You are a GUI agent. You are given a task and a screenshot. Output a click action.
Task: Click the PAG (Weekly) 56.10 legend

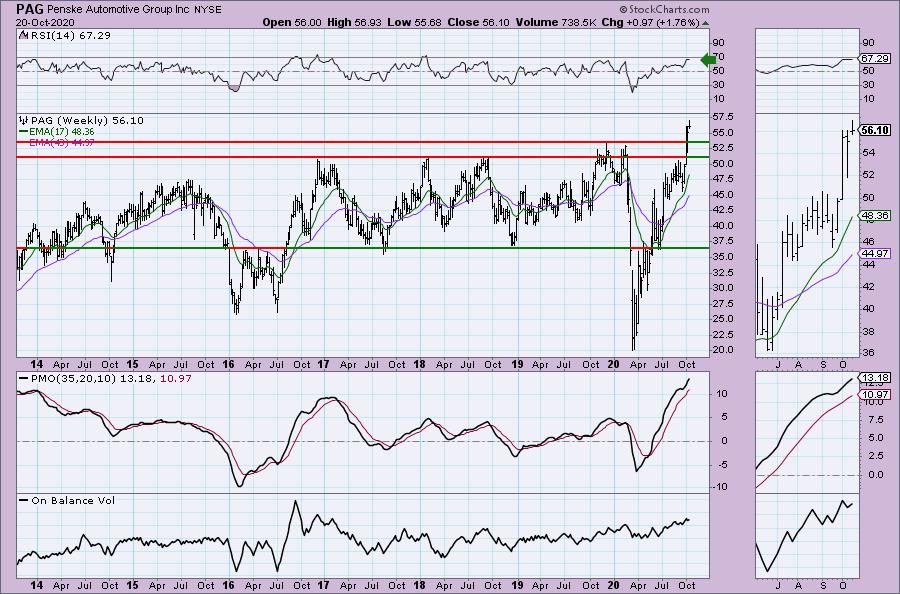(87, 121)
